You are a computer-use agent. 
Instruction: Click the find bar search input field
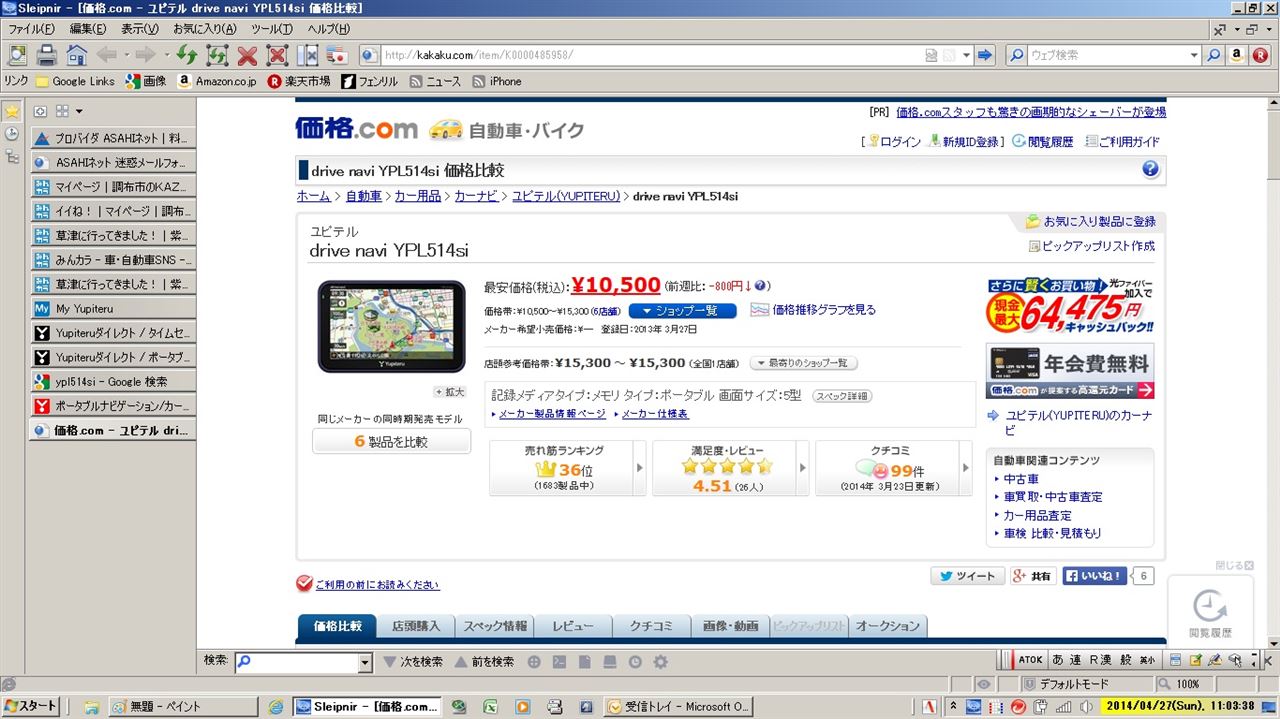[x=297, y=662]
